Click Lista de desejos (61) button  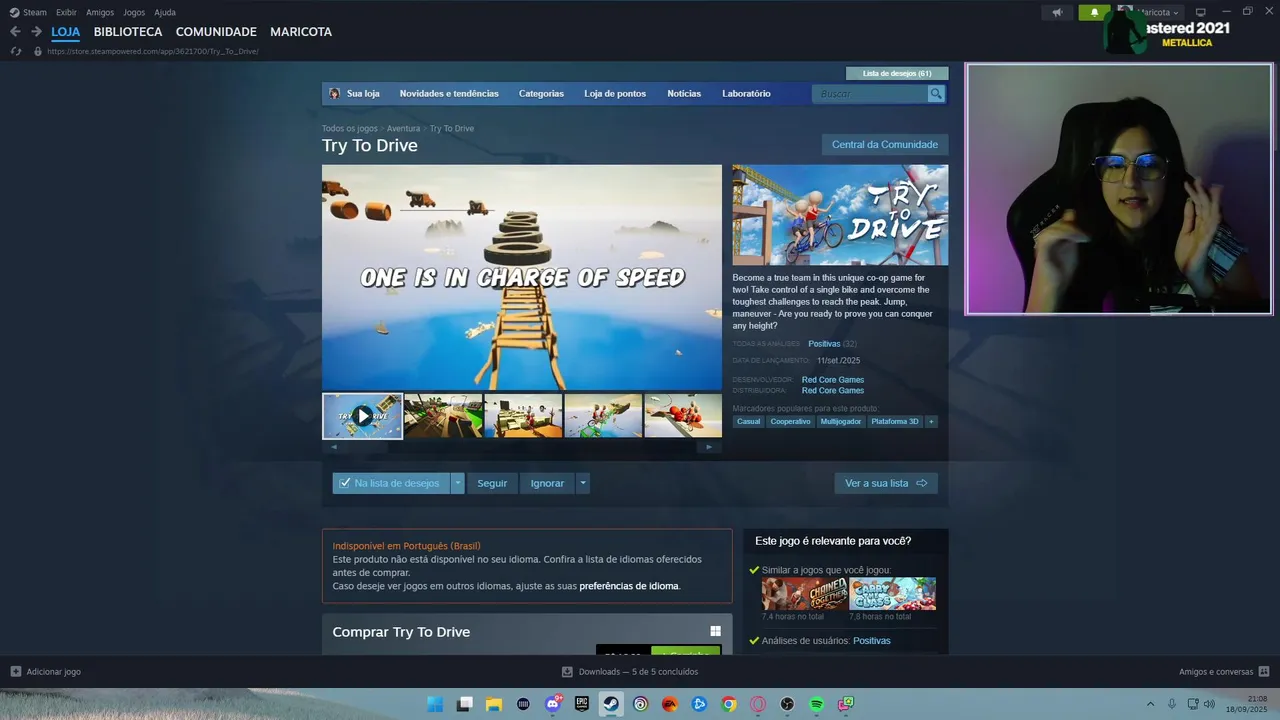(897, 73)
